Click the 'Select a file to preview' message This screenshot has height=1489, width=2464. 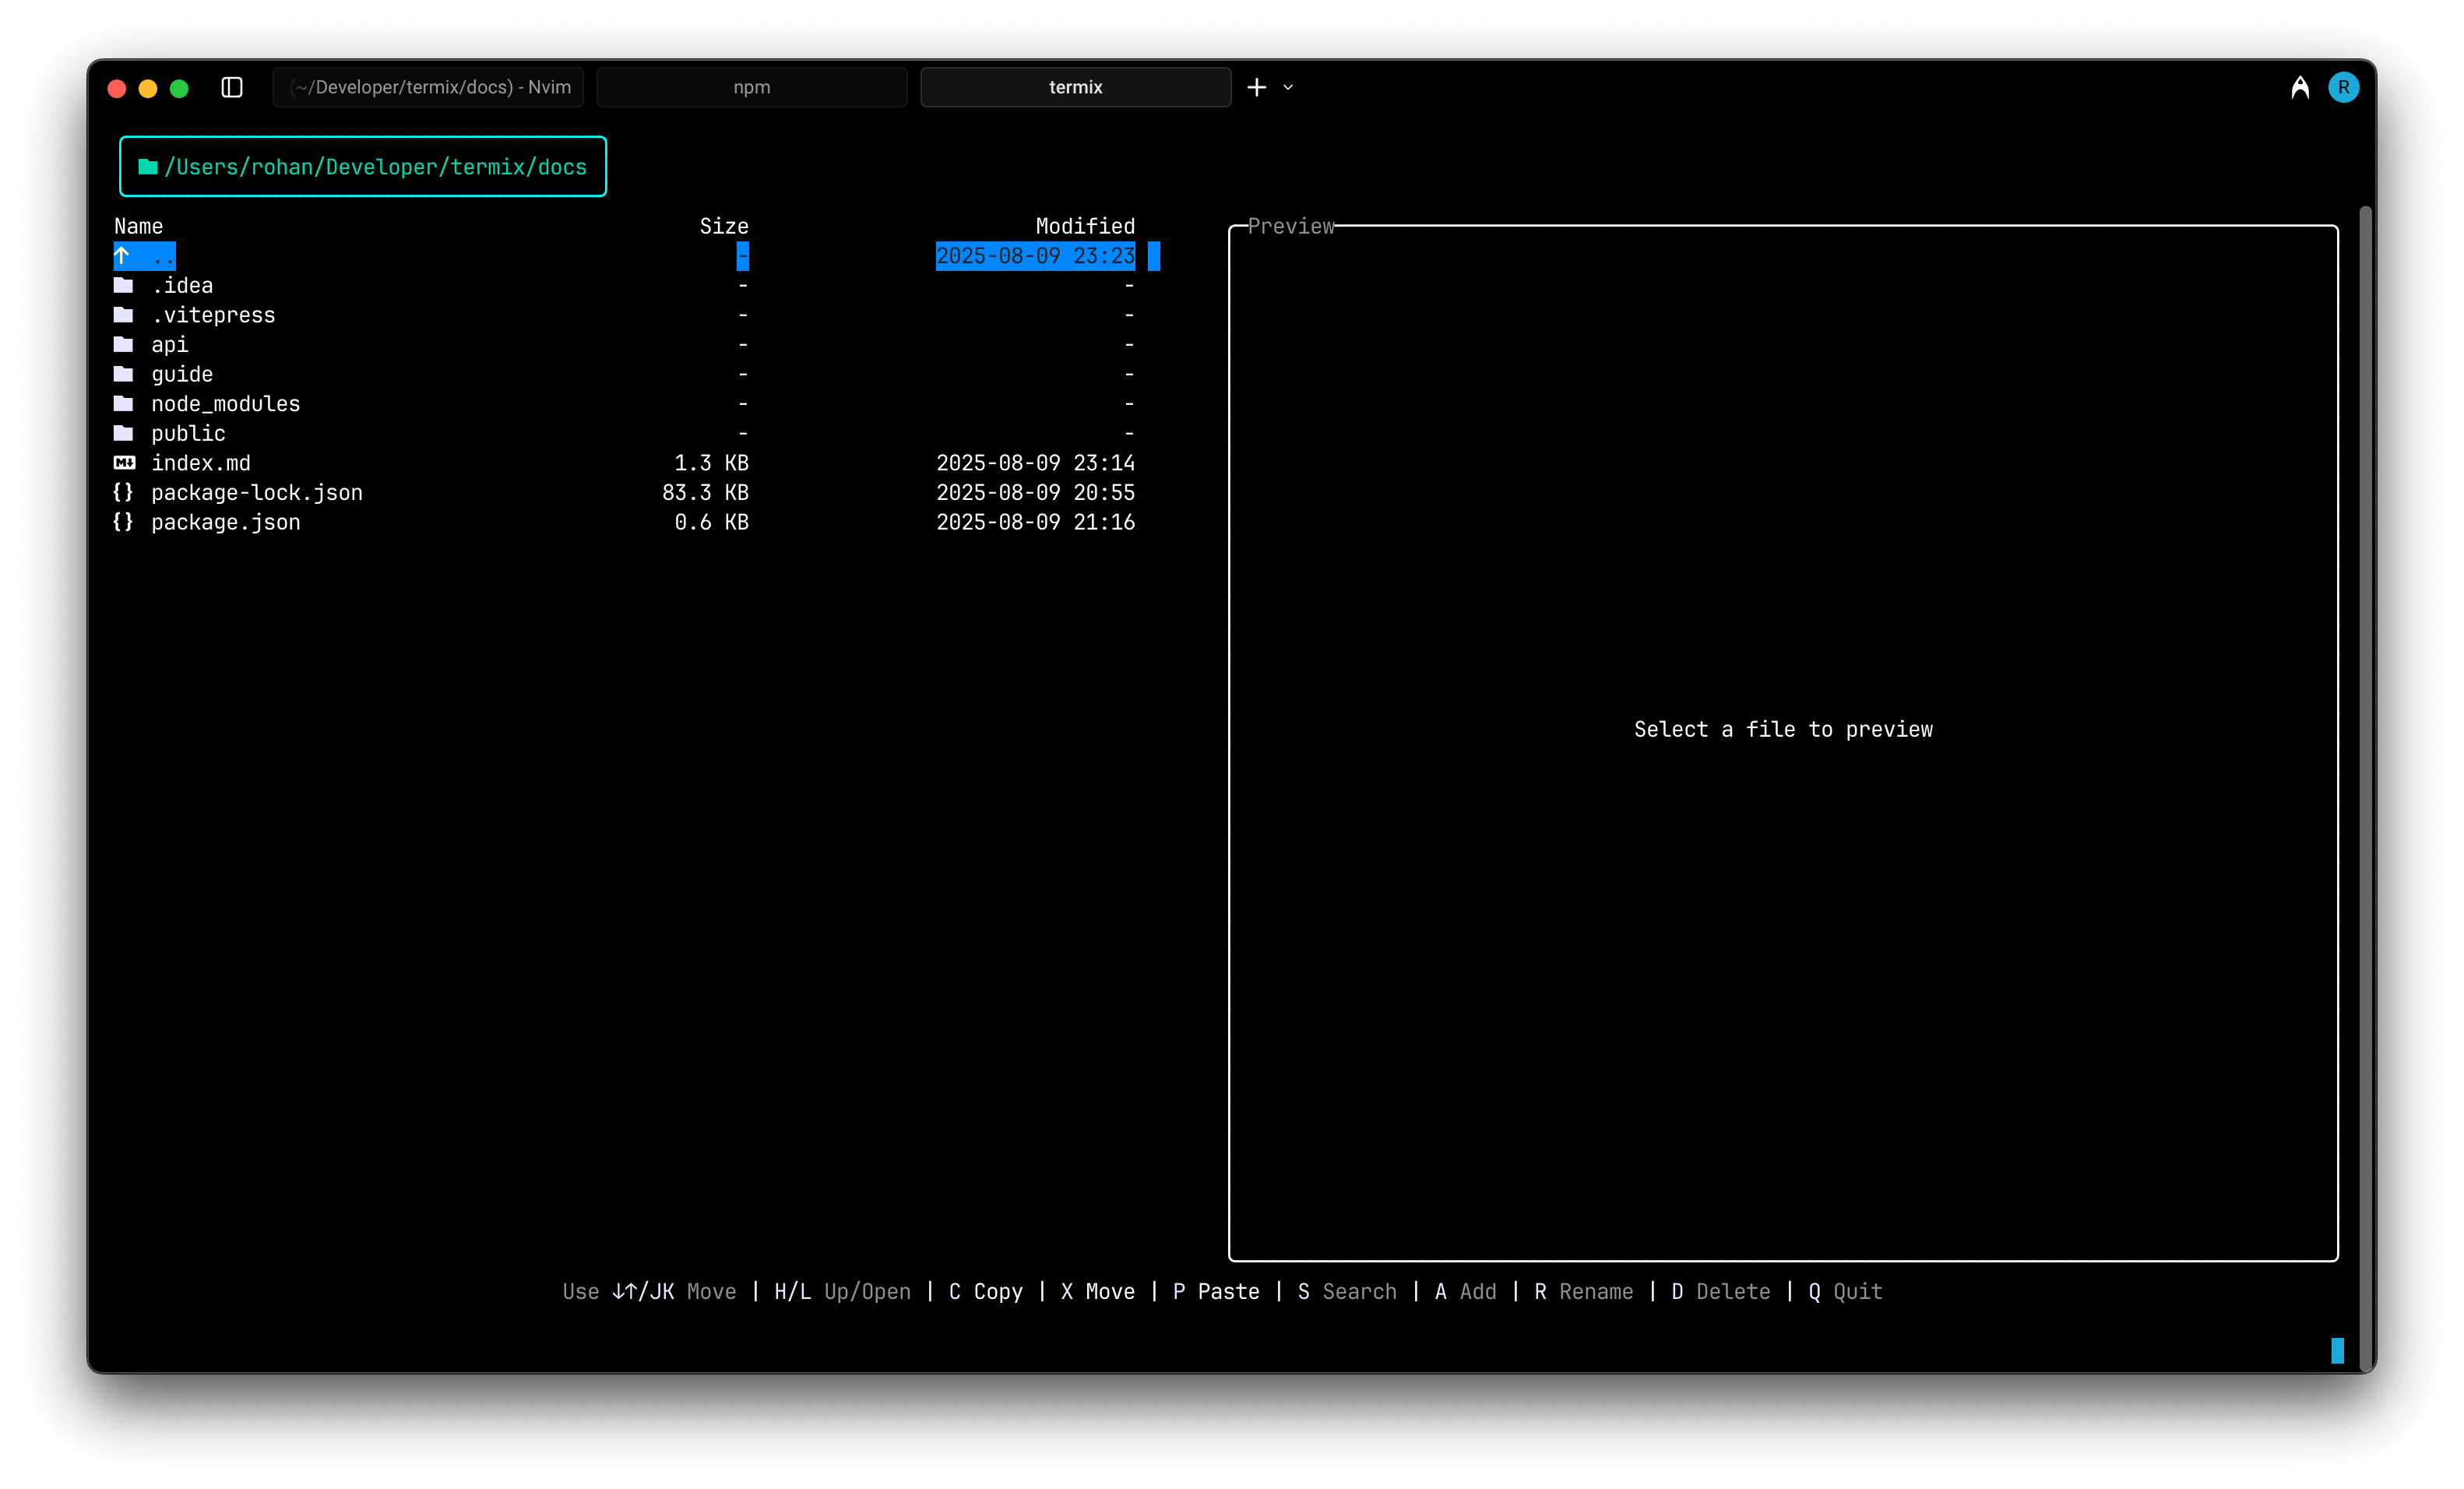[1783, 730]
